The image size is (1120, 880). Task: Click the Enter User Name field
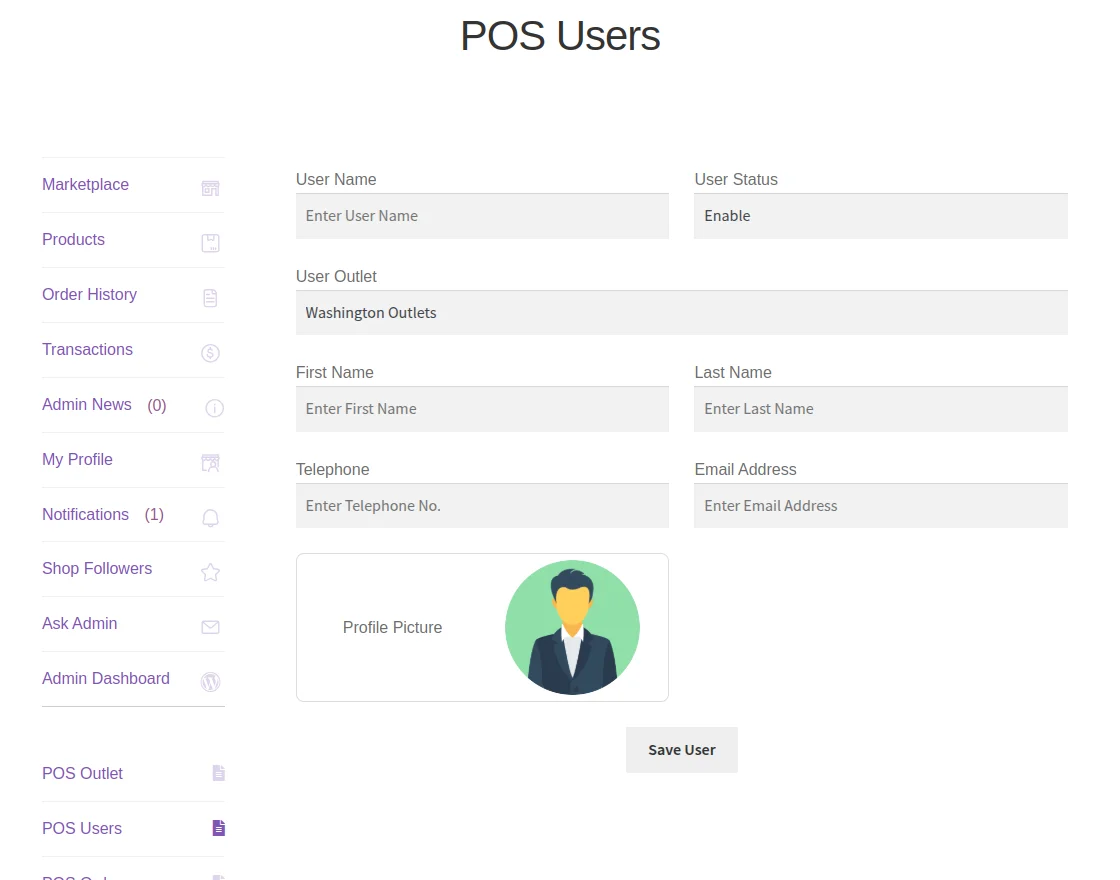tap(482, 215)
